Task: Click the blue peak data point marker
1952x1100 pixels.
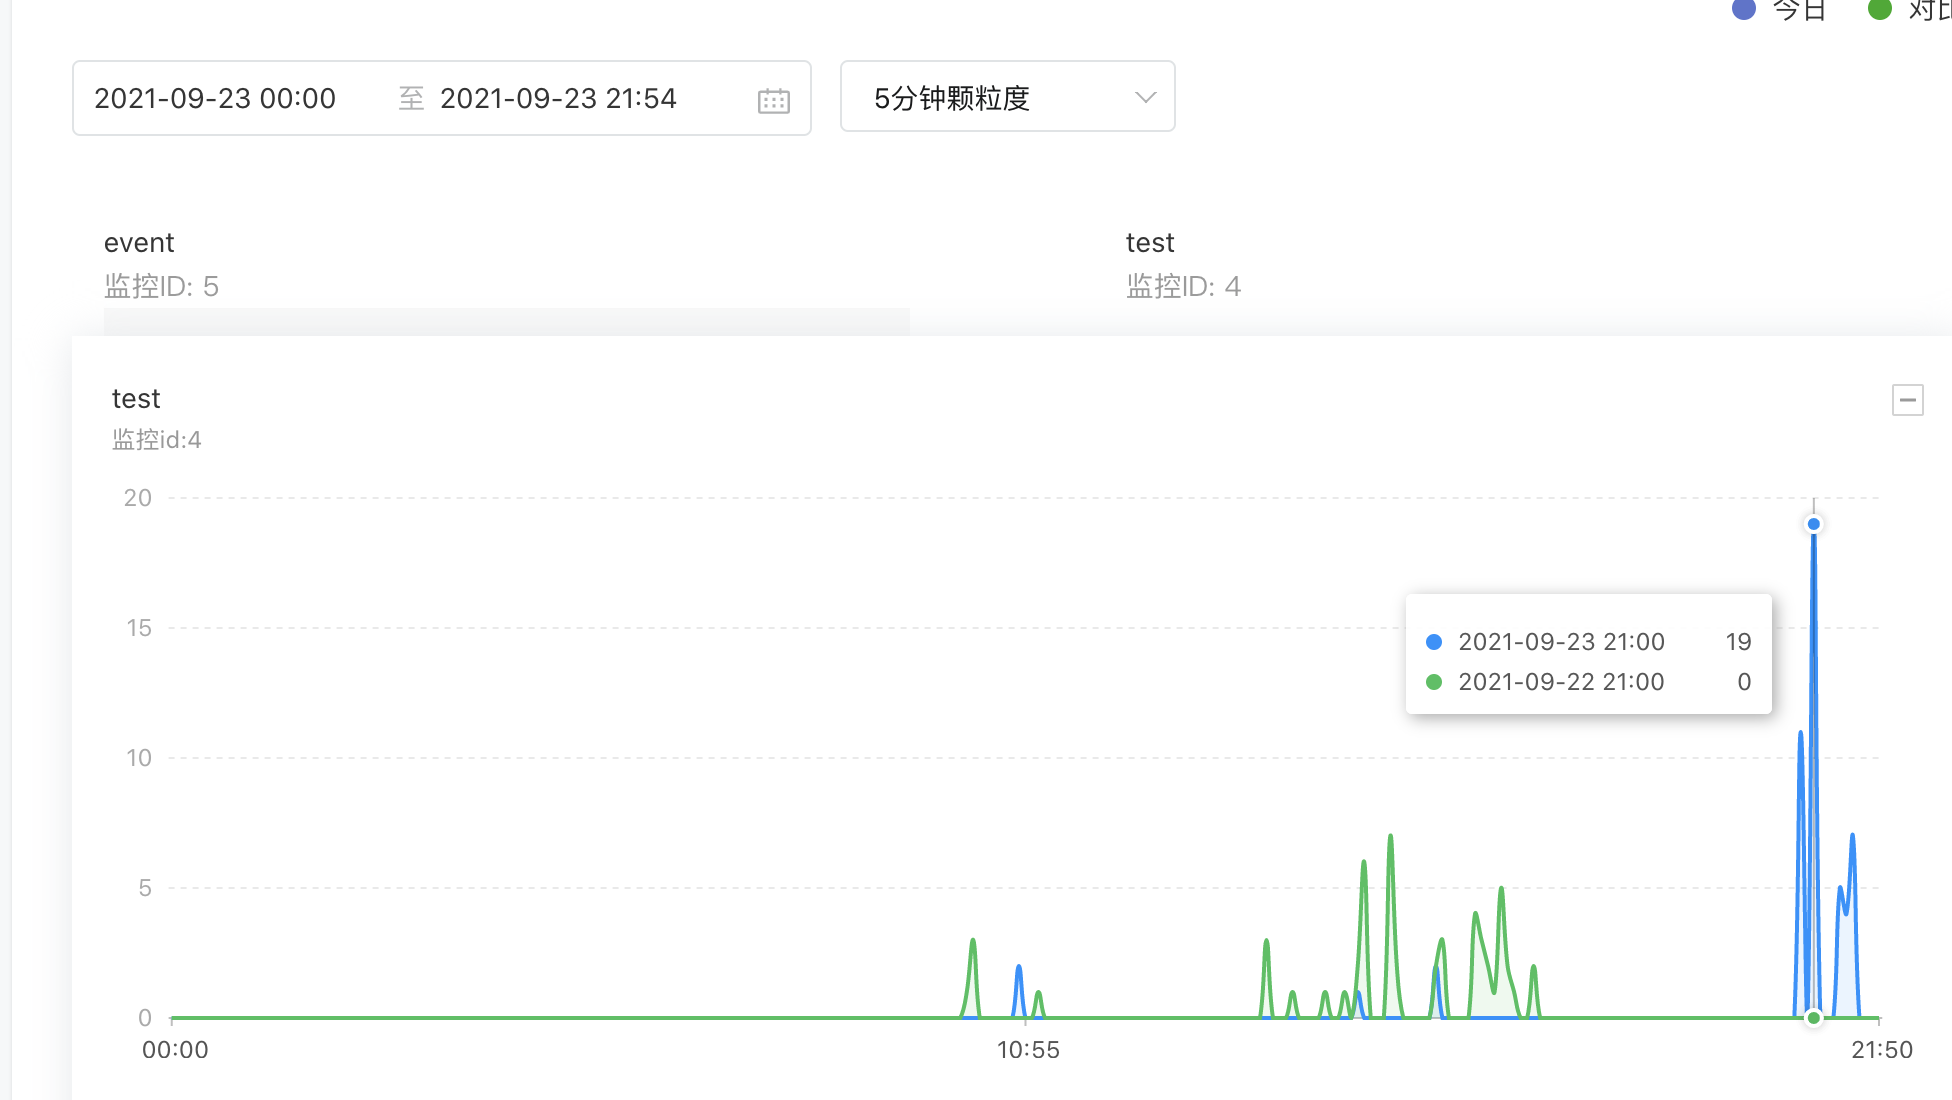Action: [1813, 524]
